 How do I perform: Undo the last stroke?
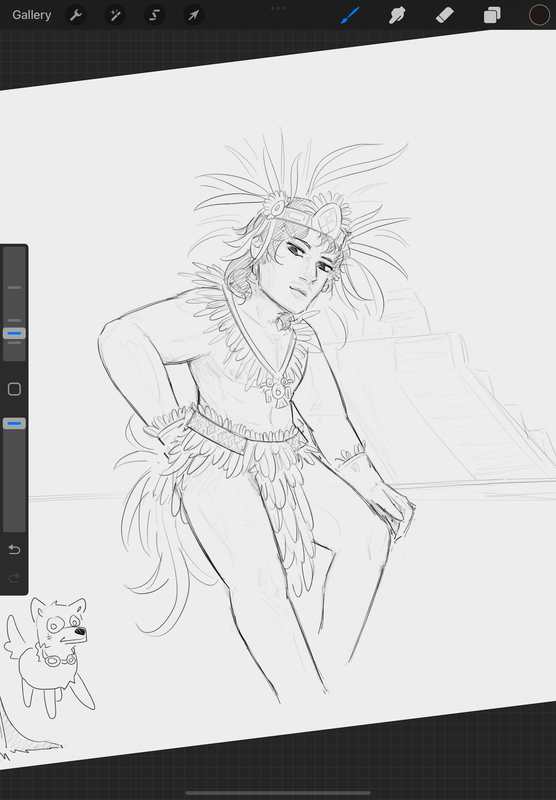(14, 549)
